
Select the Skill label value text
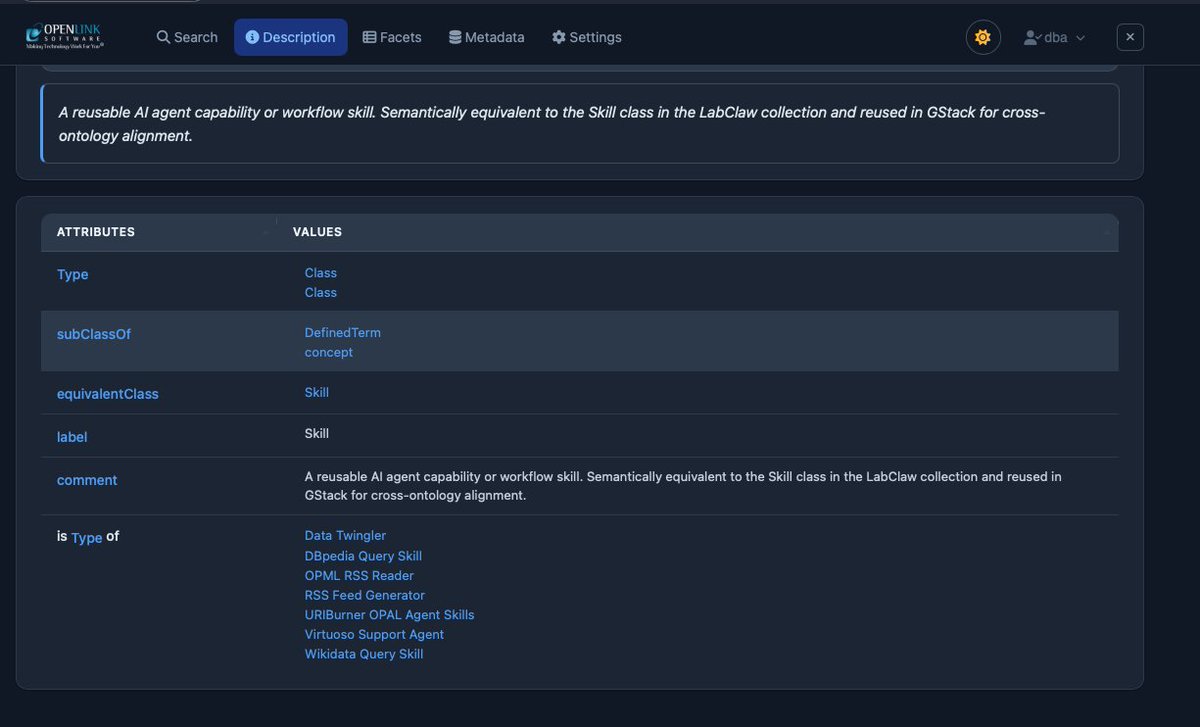pyautogui.click(x=317, y=434)
